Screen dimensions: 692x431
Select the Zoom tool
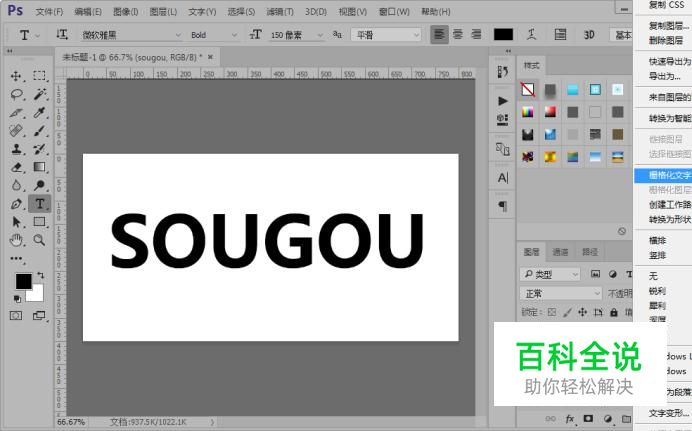pyautogui.click(x=39, y=240)
